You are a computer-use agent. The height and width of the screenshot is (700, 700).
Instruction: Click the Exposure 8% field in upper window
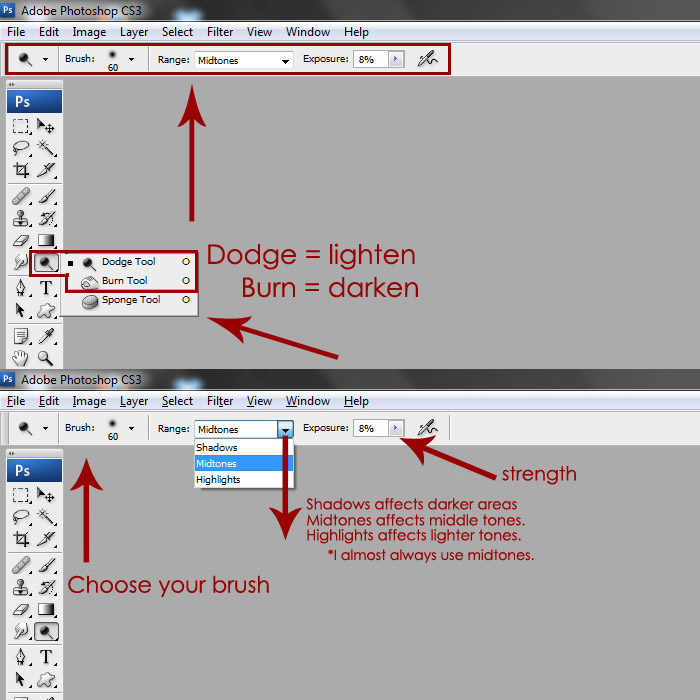pos(371,59)
